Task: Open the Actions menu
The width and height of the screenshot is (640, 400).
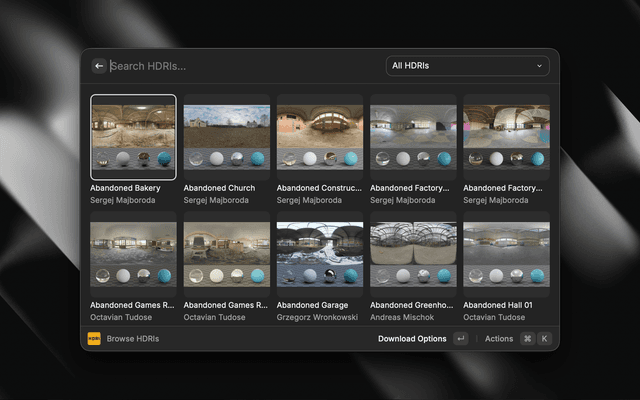Action: pos(498,339)
